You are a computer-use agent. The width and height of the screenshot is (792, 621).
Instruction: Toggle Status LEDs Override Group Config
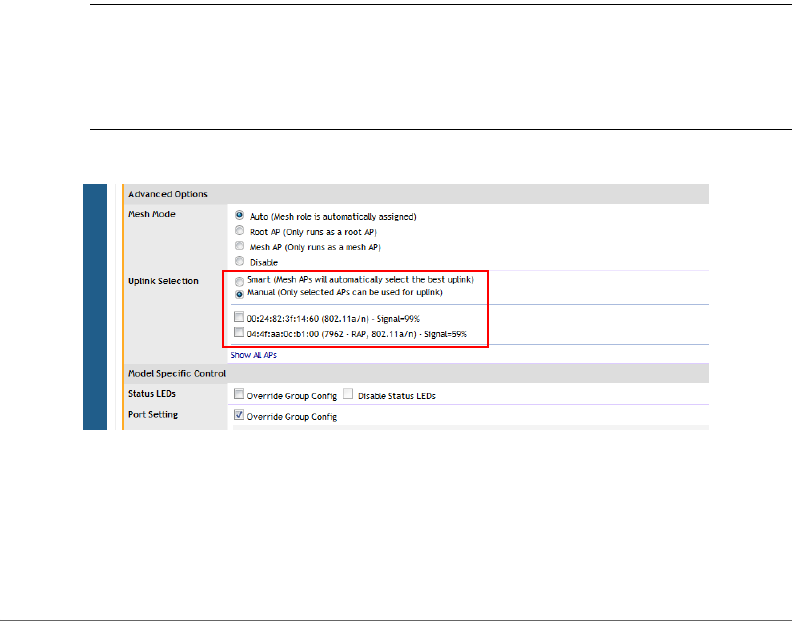(239, 394)
